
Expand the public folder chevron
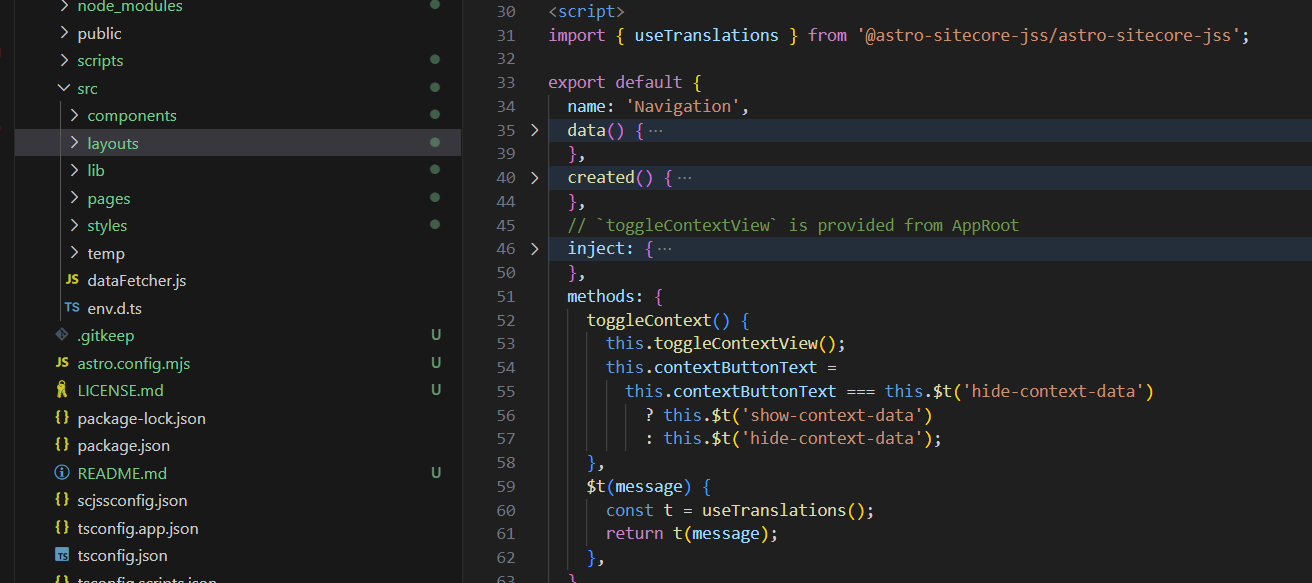pyautogui.click(x=64, y=33)
